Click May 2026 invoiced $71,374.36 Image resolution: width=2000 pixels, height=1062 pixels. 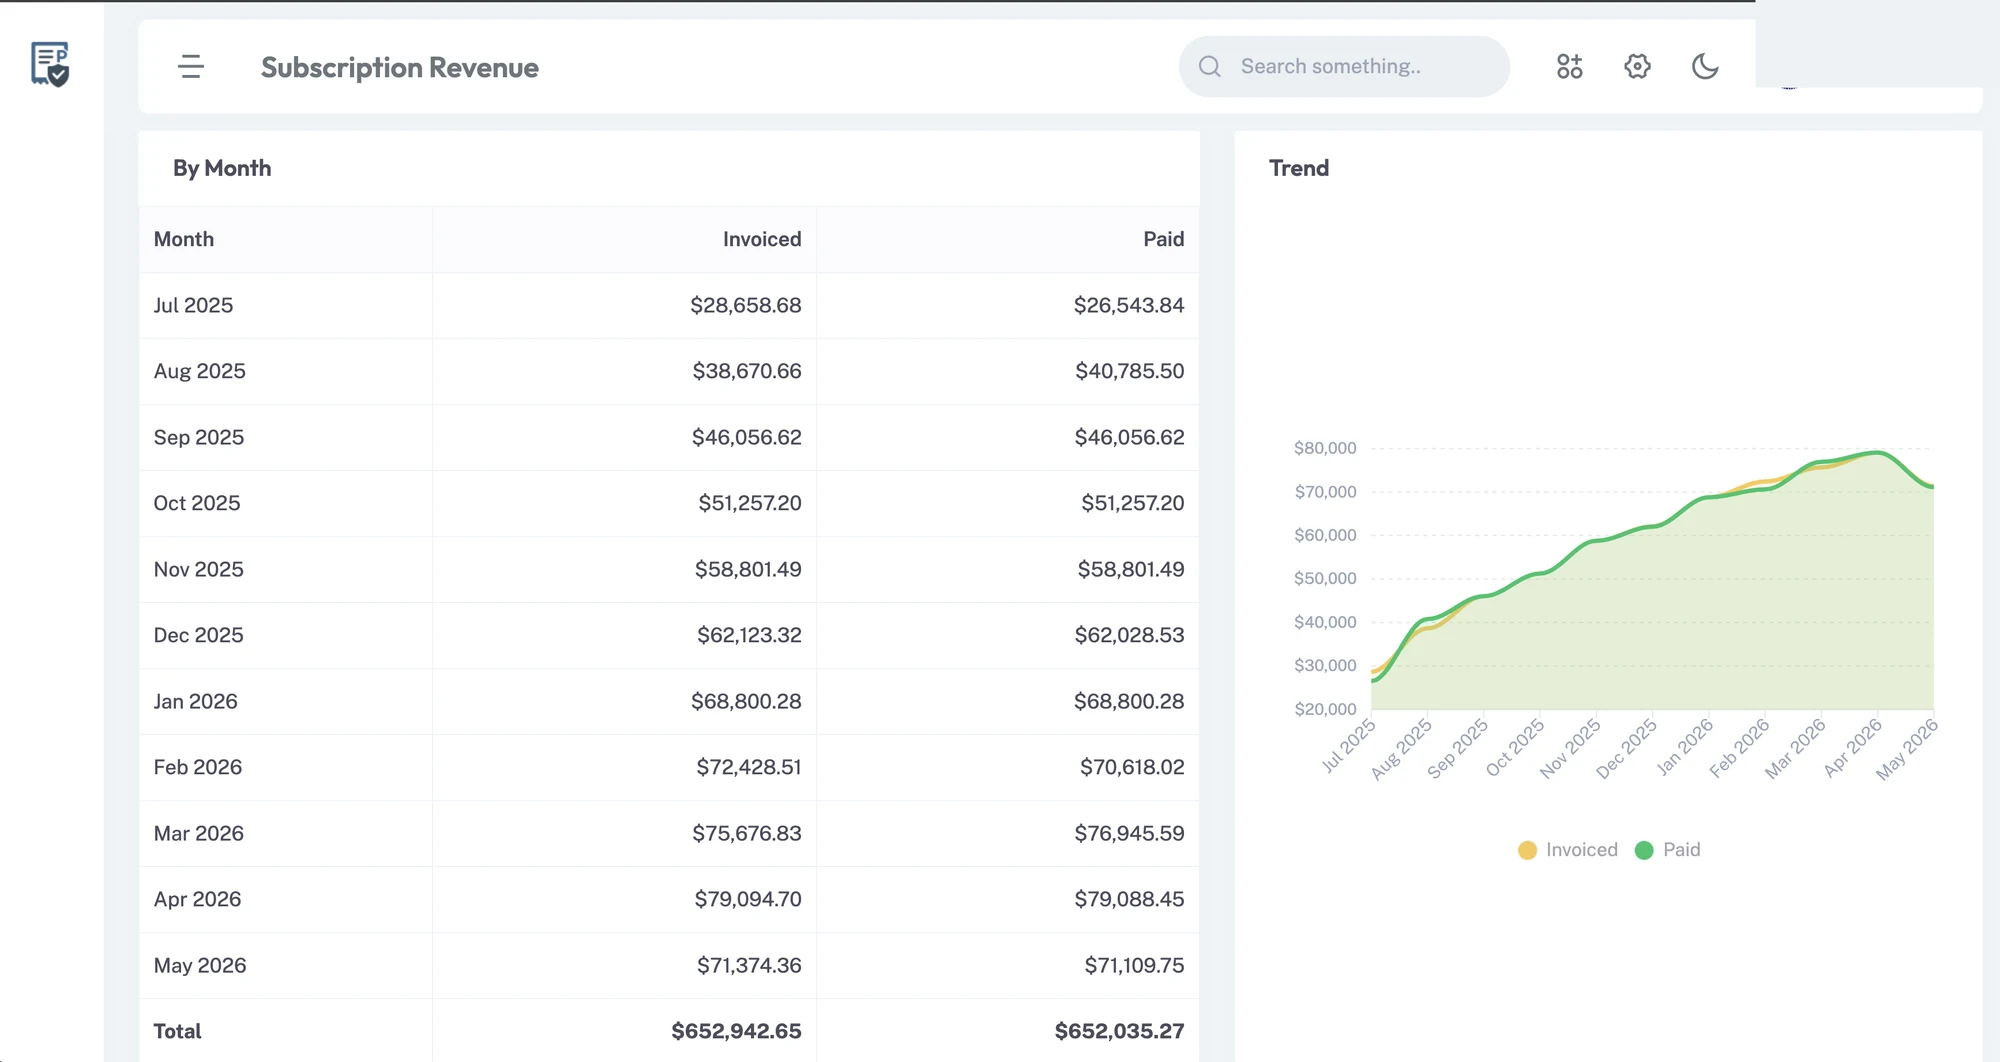click(x=749, y=965)
